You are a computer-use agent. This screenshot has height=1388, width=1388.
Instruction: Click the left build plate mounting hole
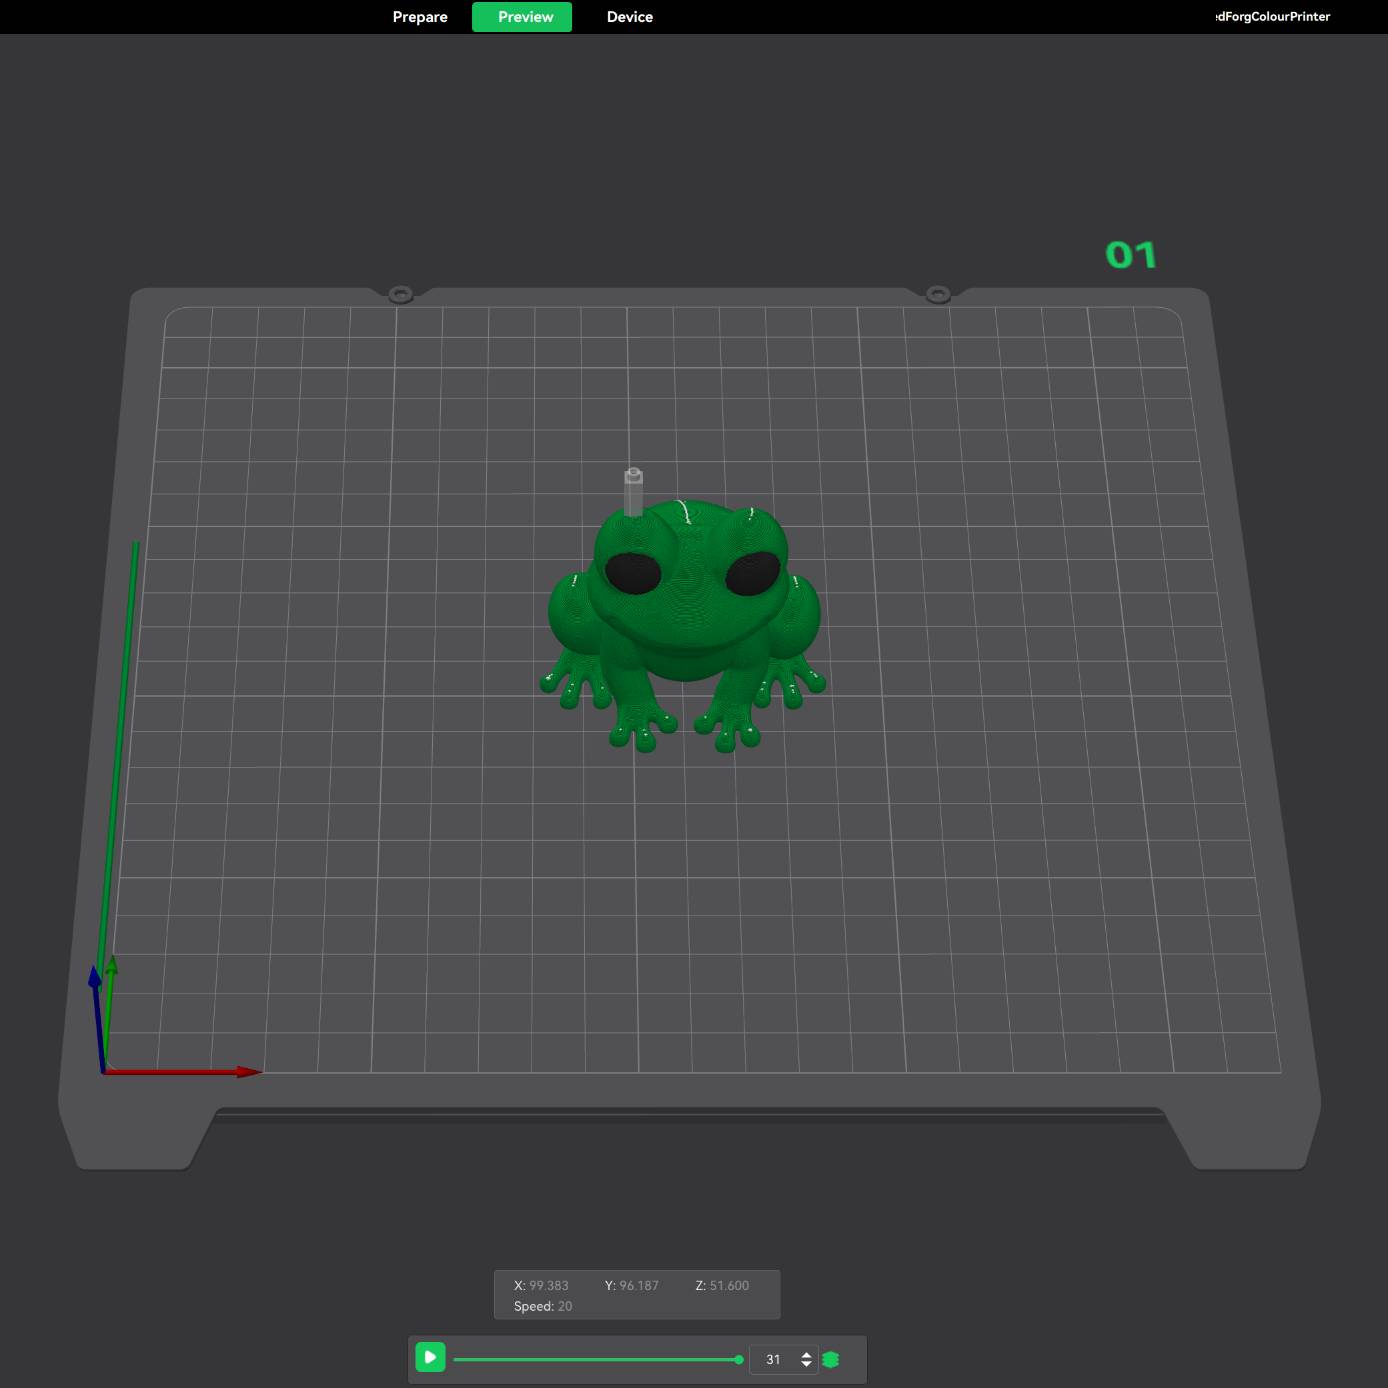pos(400,294)
